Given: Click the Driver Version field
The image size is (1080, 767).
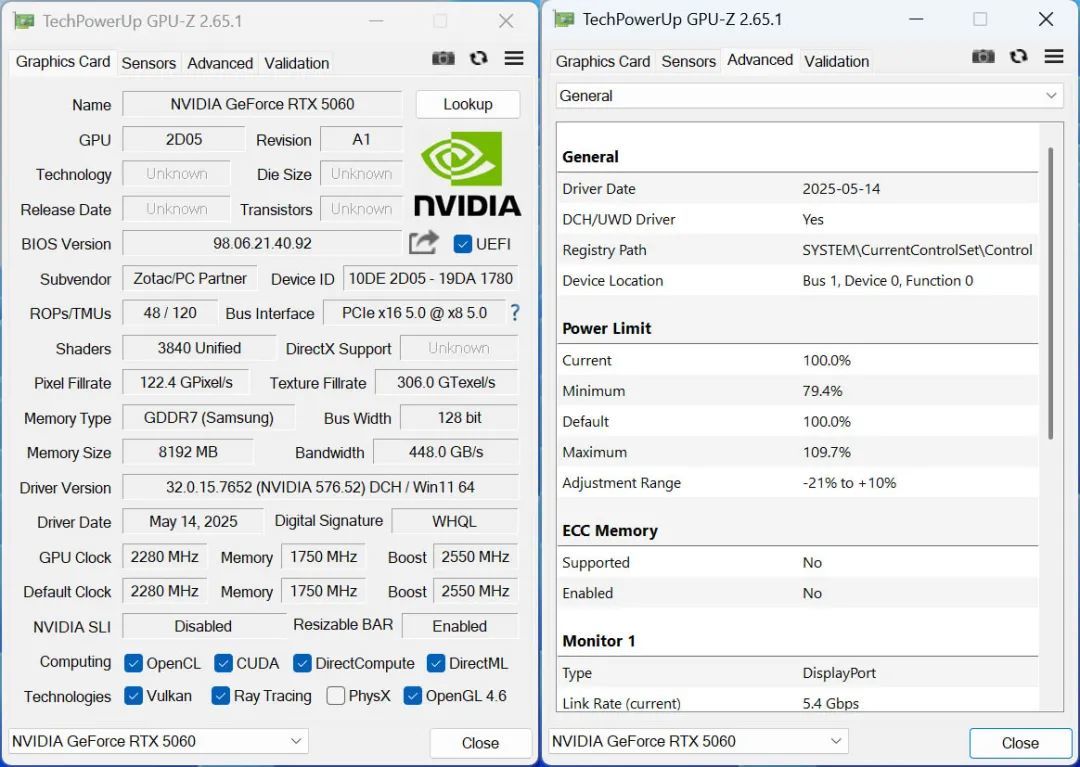Looking at the screenshot, I should pos(320,487).
